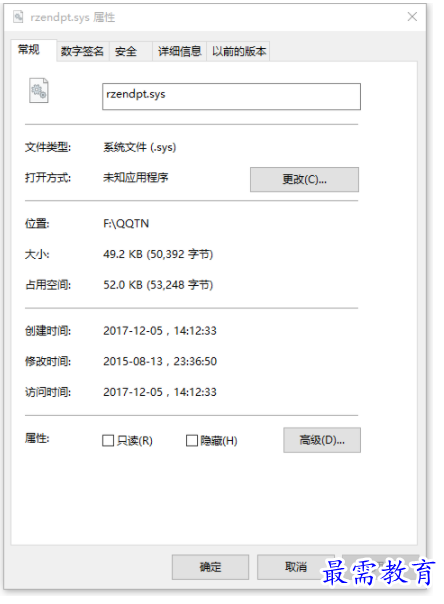444x604 pixels.
Task: Confirm with the 确定 button
Action: coord(210,567)
